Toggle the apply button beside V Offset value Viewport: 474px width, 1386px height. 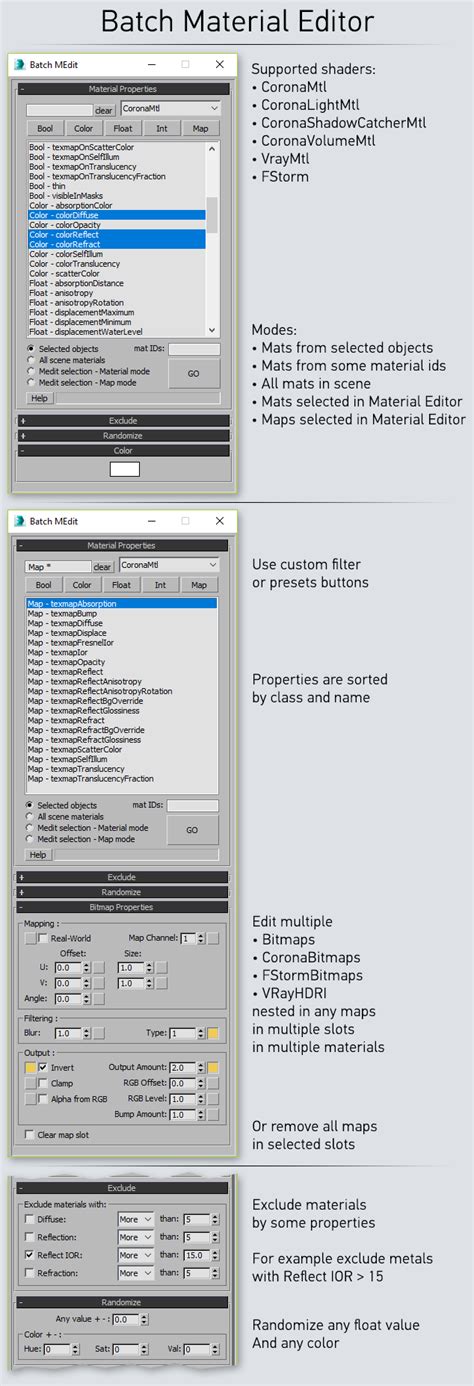(99, 983)
